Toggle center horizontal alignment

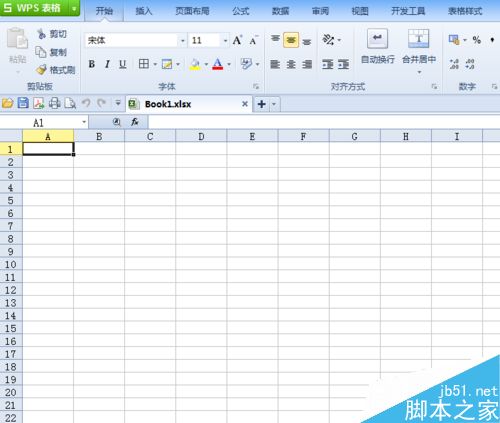291,64
